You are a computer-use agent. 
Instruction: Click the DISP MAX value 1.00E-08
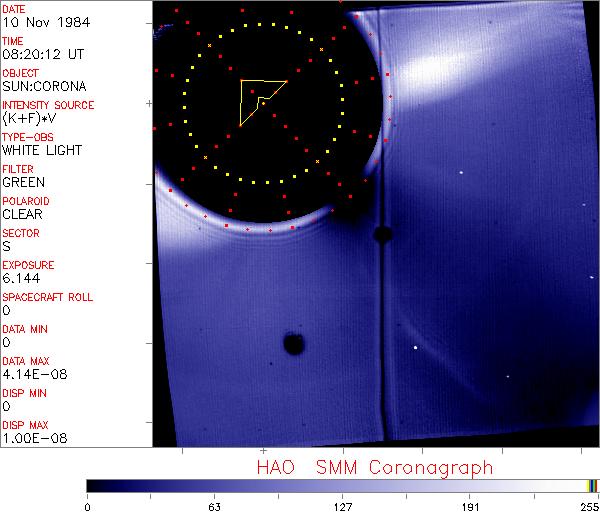(30, 438)
